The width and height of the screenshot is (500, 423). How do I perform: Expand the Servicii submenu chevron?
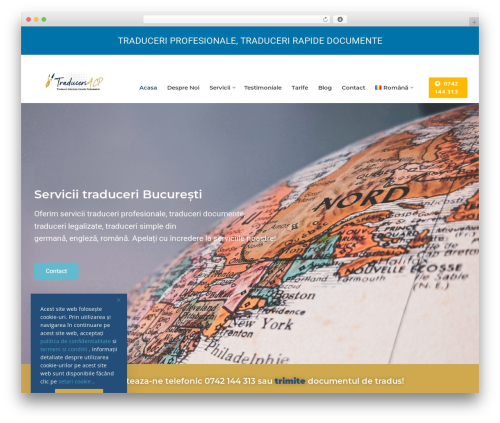tap(234, 88)
